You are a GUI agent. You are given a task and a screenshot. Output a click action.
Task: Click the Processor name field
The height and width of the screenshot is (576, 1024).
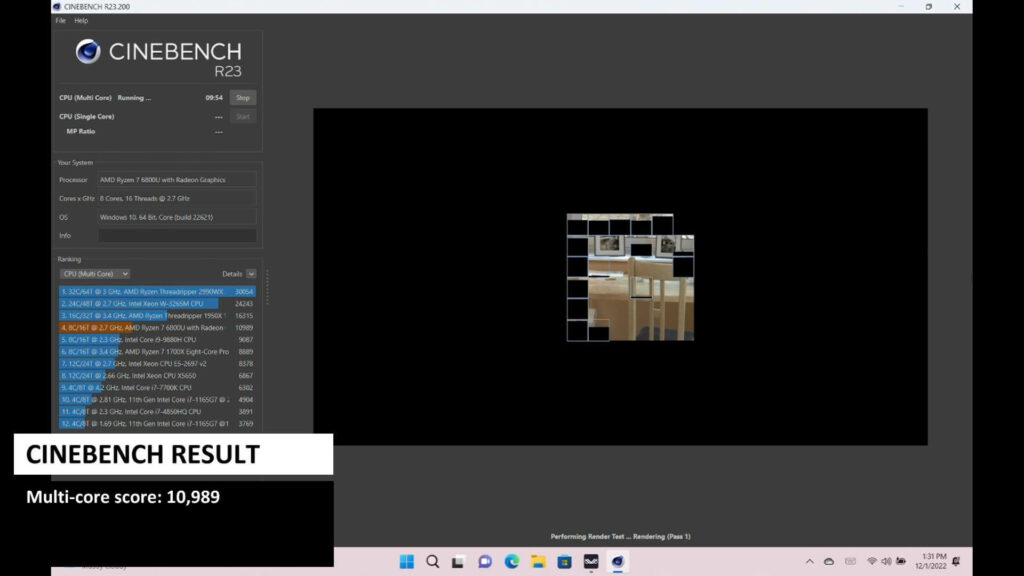click(x=177, y=180)
